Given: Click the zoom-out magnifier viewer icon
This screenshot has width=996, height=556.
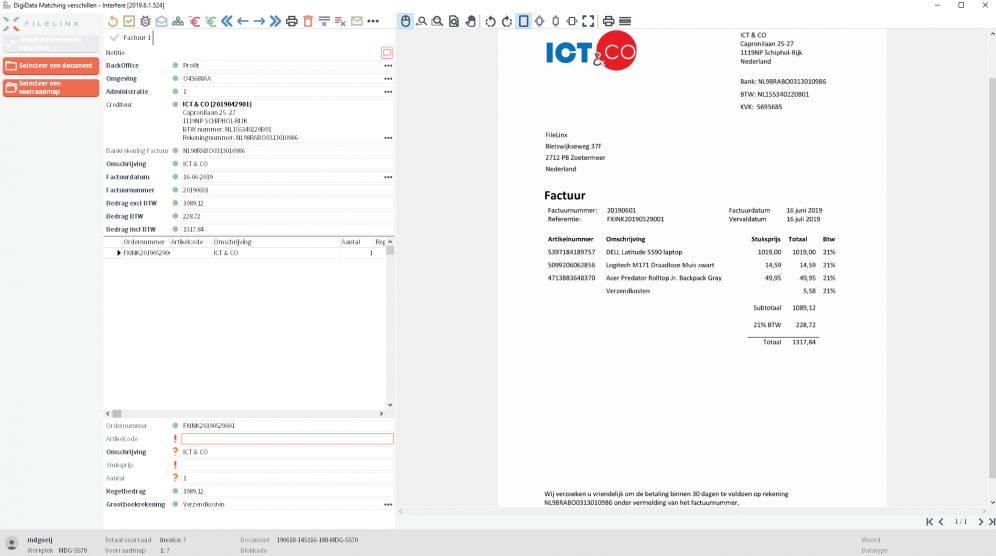Looking at the screenshot, I should (x=422, y=21).
